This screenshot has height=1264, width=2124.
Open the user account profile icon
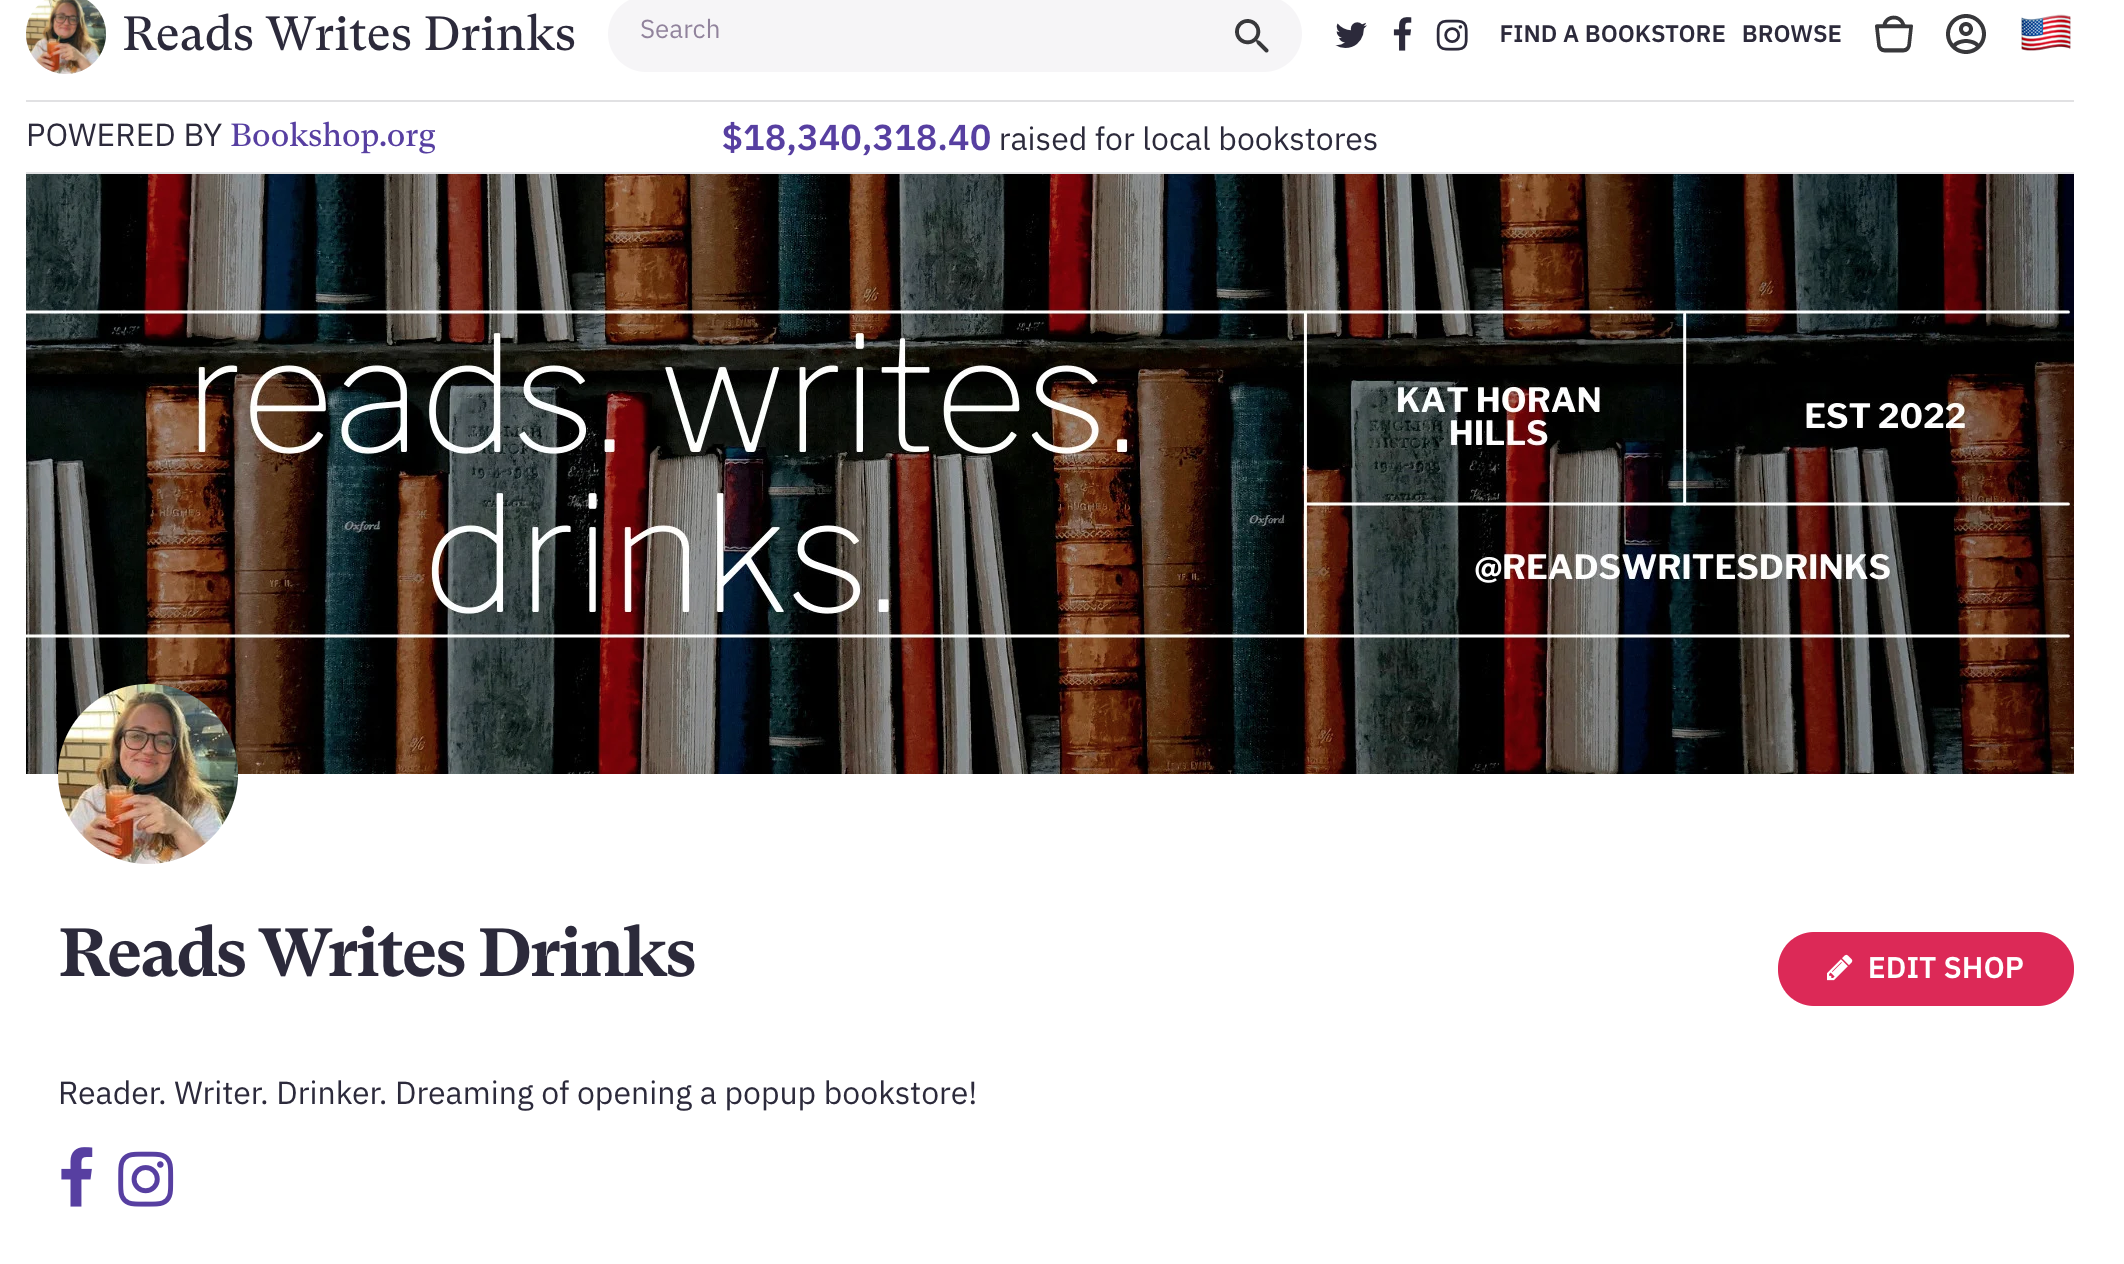(1965, 35)
